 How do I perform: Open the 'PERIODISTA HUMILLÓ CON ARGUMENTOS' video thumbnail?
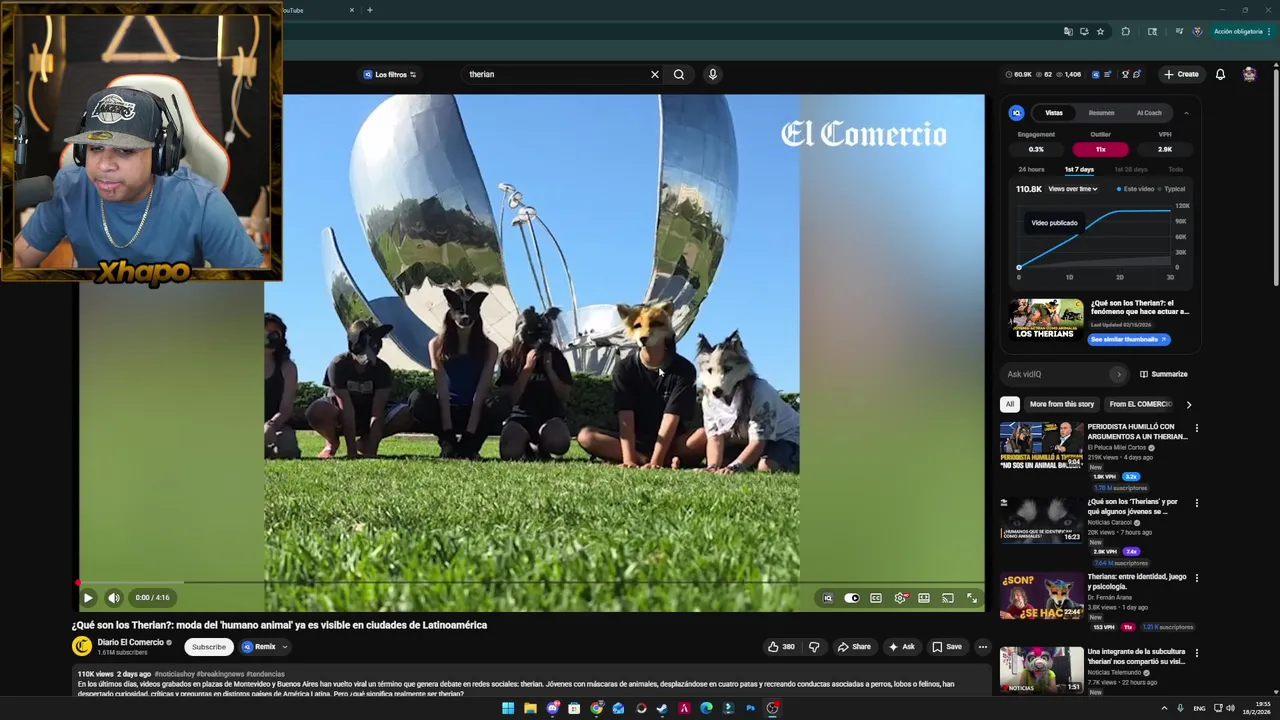(1041, 445)
